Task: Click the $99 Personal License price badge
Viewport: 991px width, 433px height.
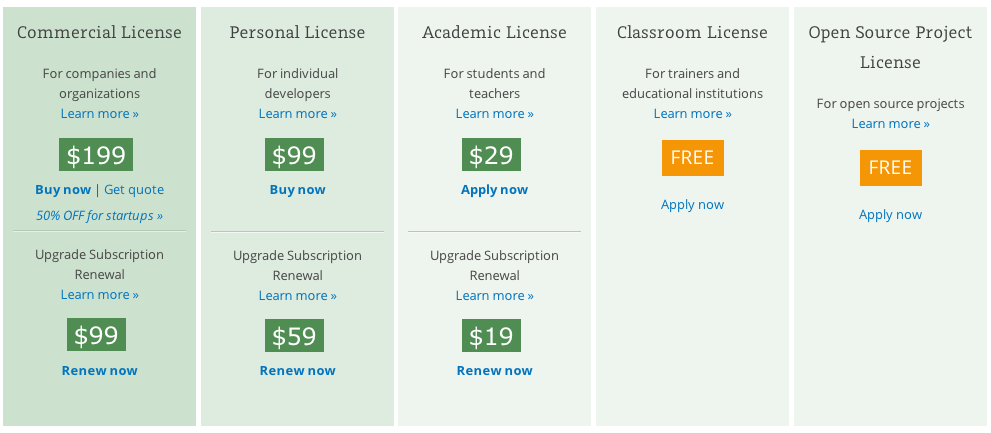Action: click(x=295, y=155)
